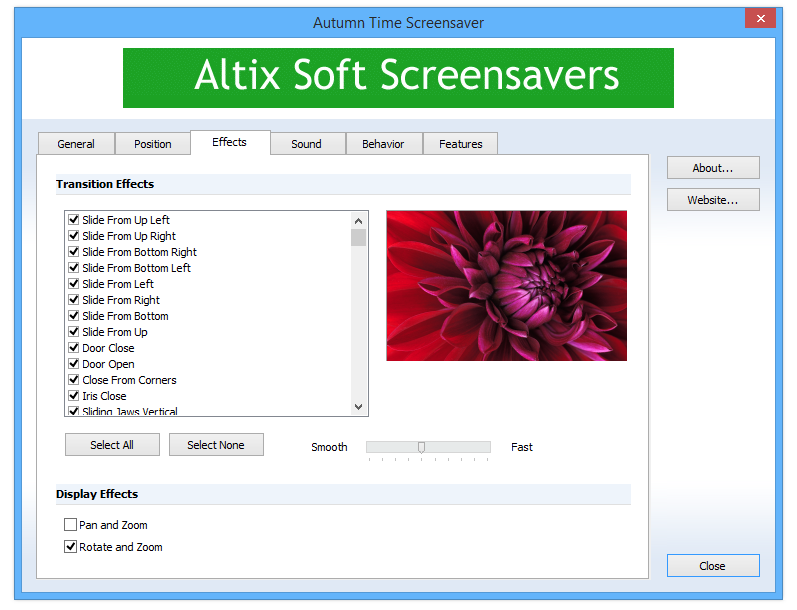Switch to the Features tab

pos(461,144)
